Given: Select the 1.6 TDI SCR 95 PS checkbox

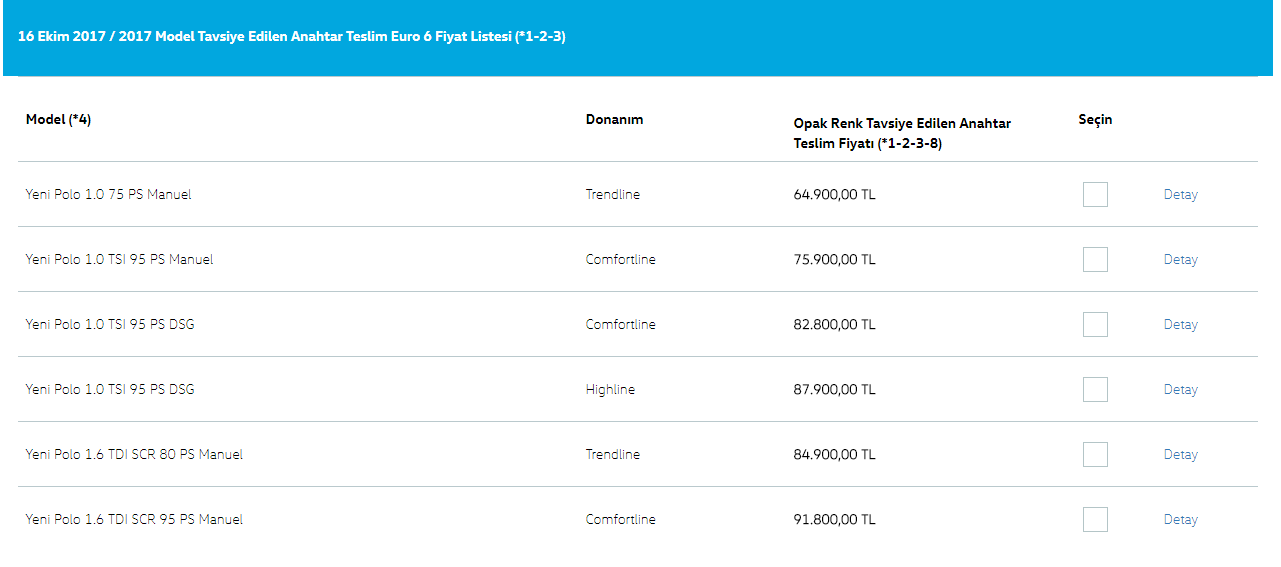Looking at the screenshot, I should tap(1095, 519).
